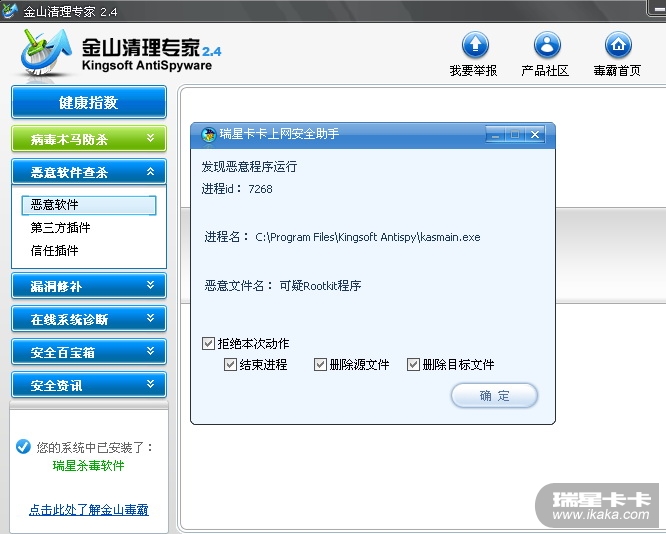This screenshot has height=534, width=666.
Task: Select 信任插件 in the sidebar
Action: [54, 251]
